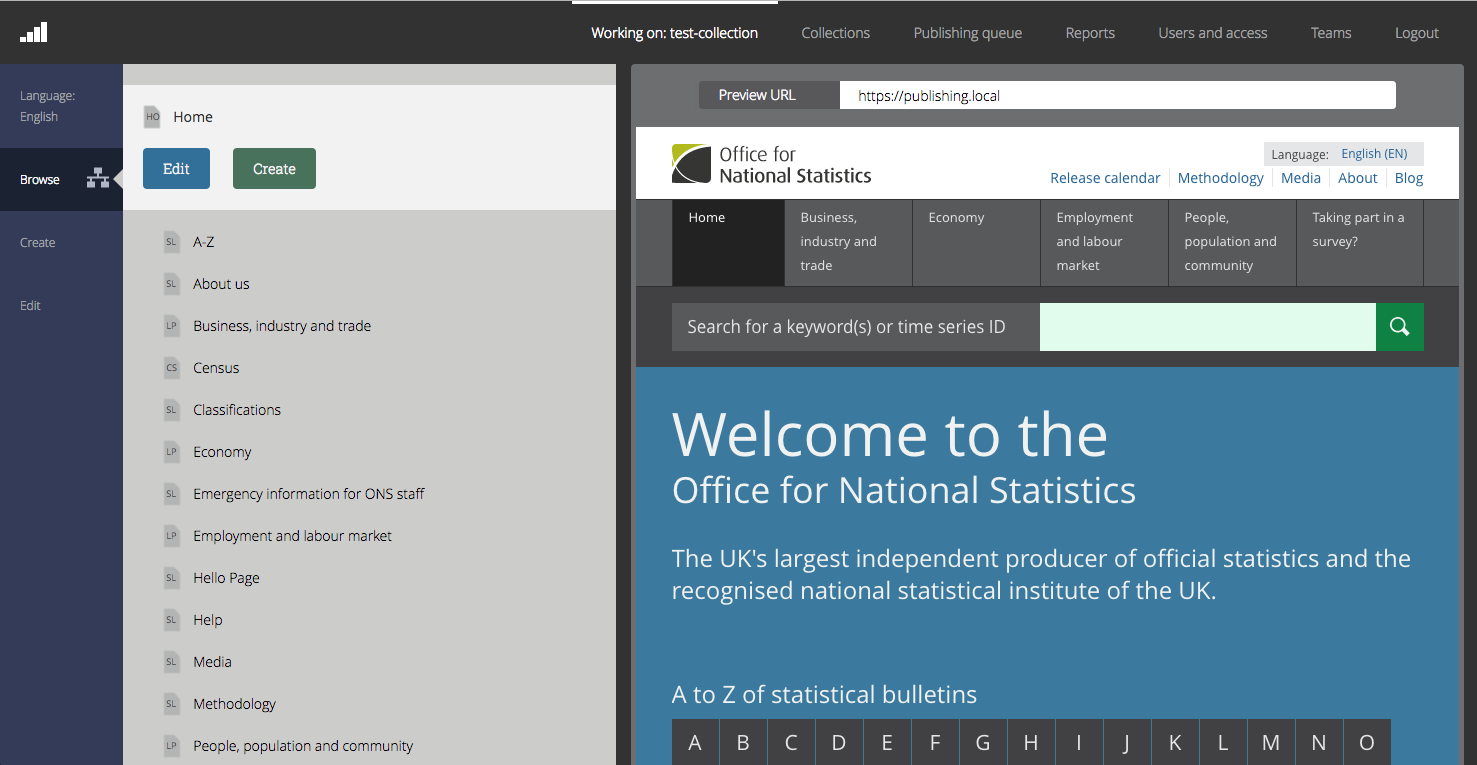Image resolution: width=1477 pixels, height=765 pixels.
Task: Open the Collections tab
Action: pos(836,33)
